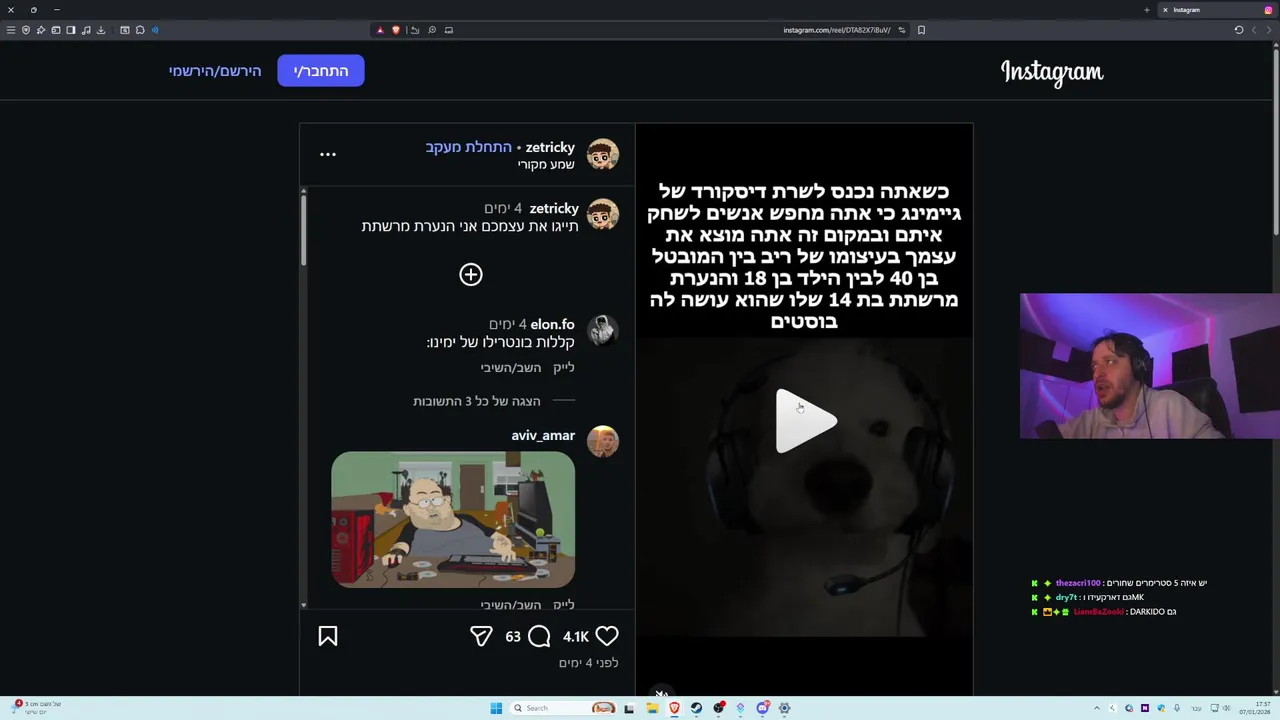Open Steam from the taskbar

tap(696, 708)
